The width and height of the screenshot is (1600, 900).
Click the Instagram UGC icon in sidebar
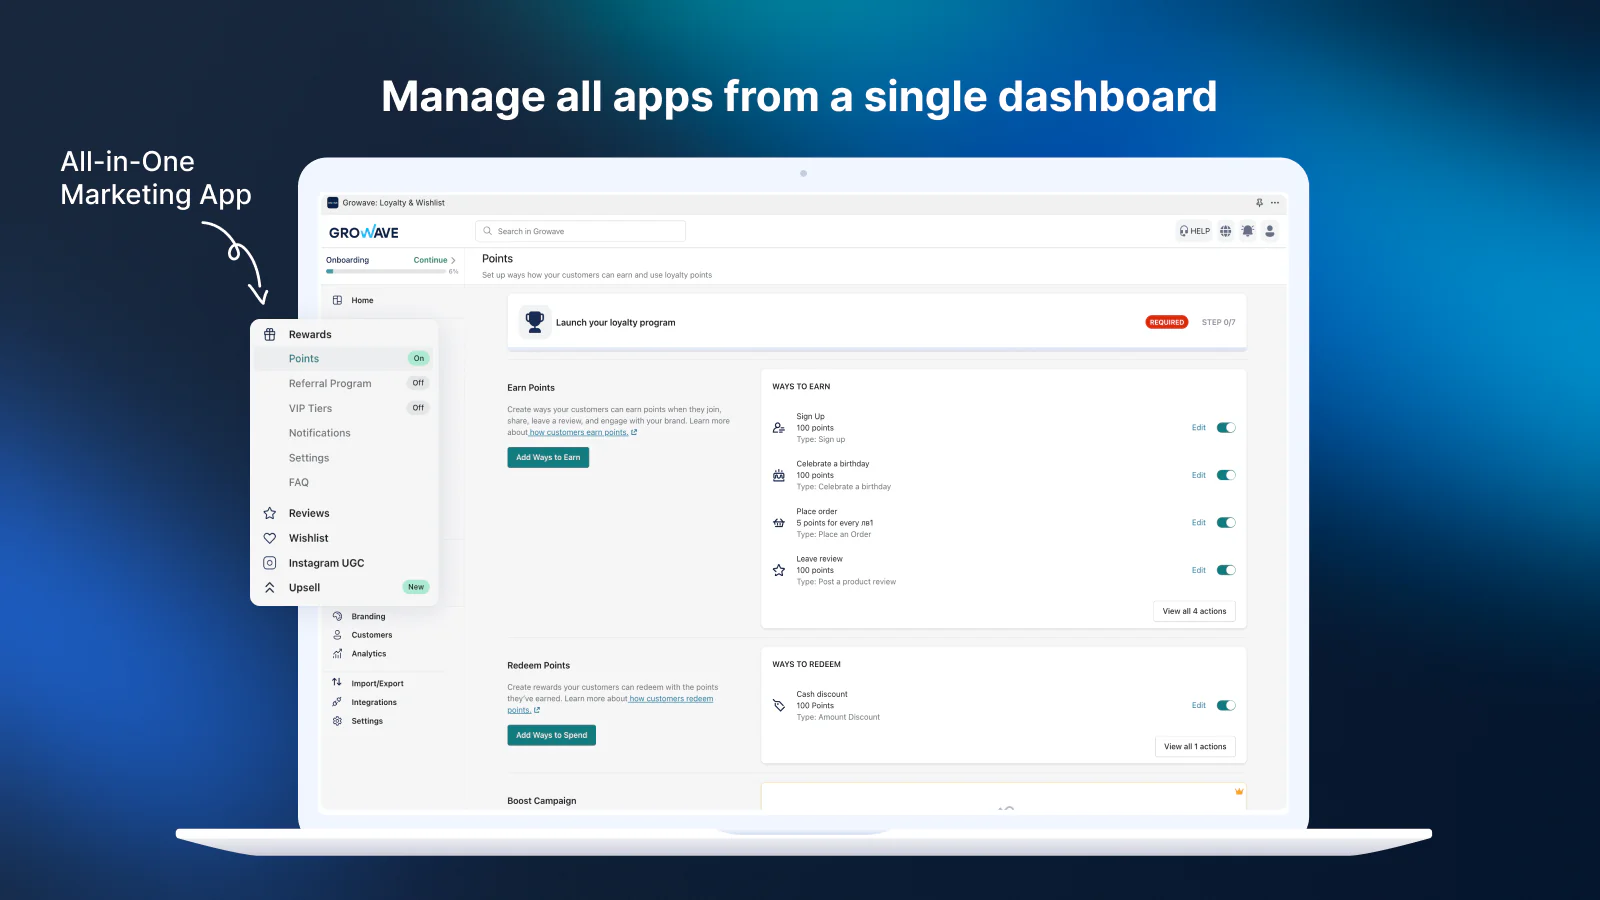click(270, 563)
